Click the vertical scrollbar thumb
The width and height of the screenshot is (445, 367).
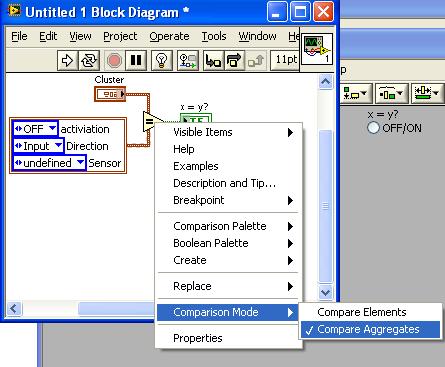pos(325,206)
